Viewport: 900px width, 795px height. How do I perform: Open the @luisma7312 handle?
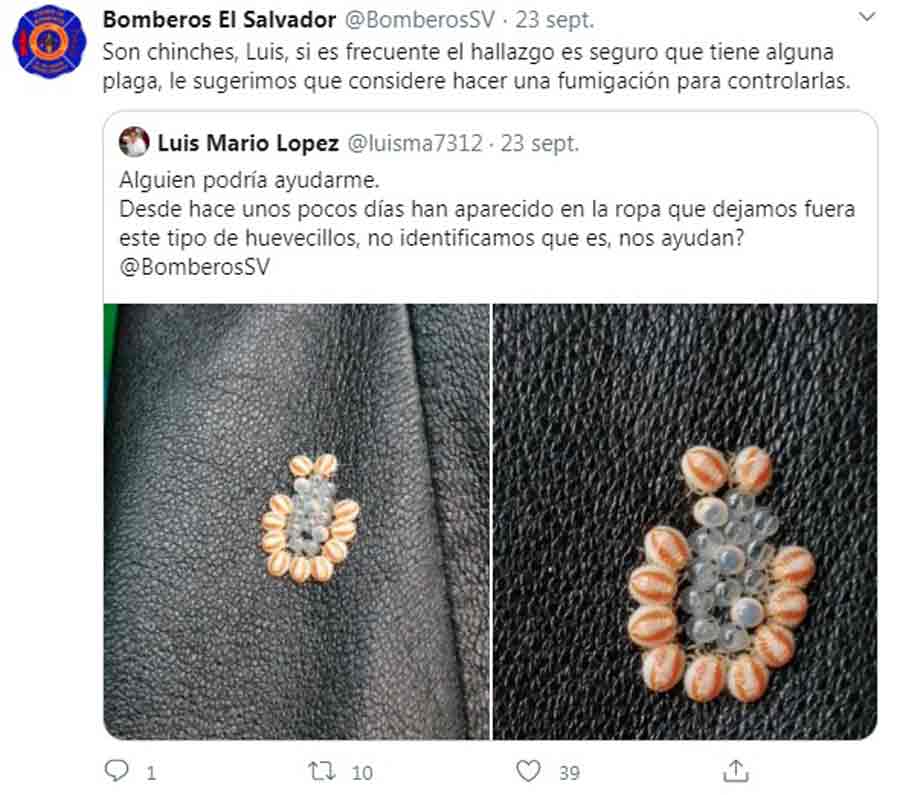[x=415, y=143]
